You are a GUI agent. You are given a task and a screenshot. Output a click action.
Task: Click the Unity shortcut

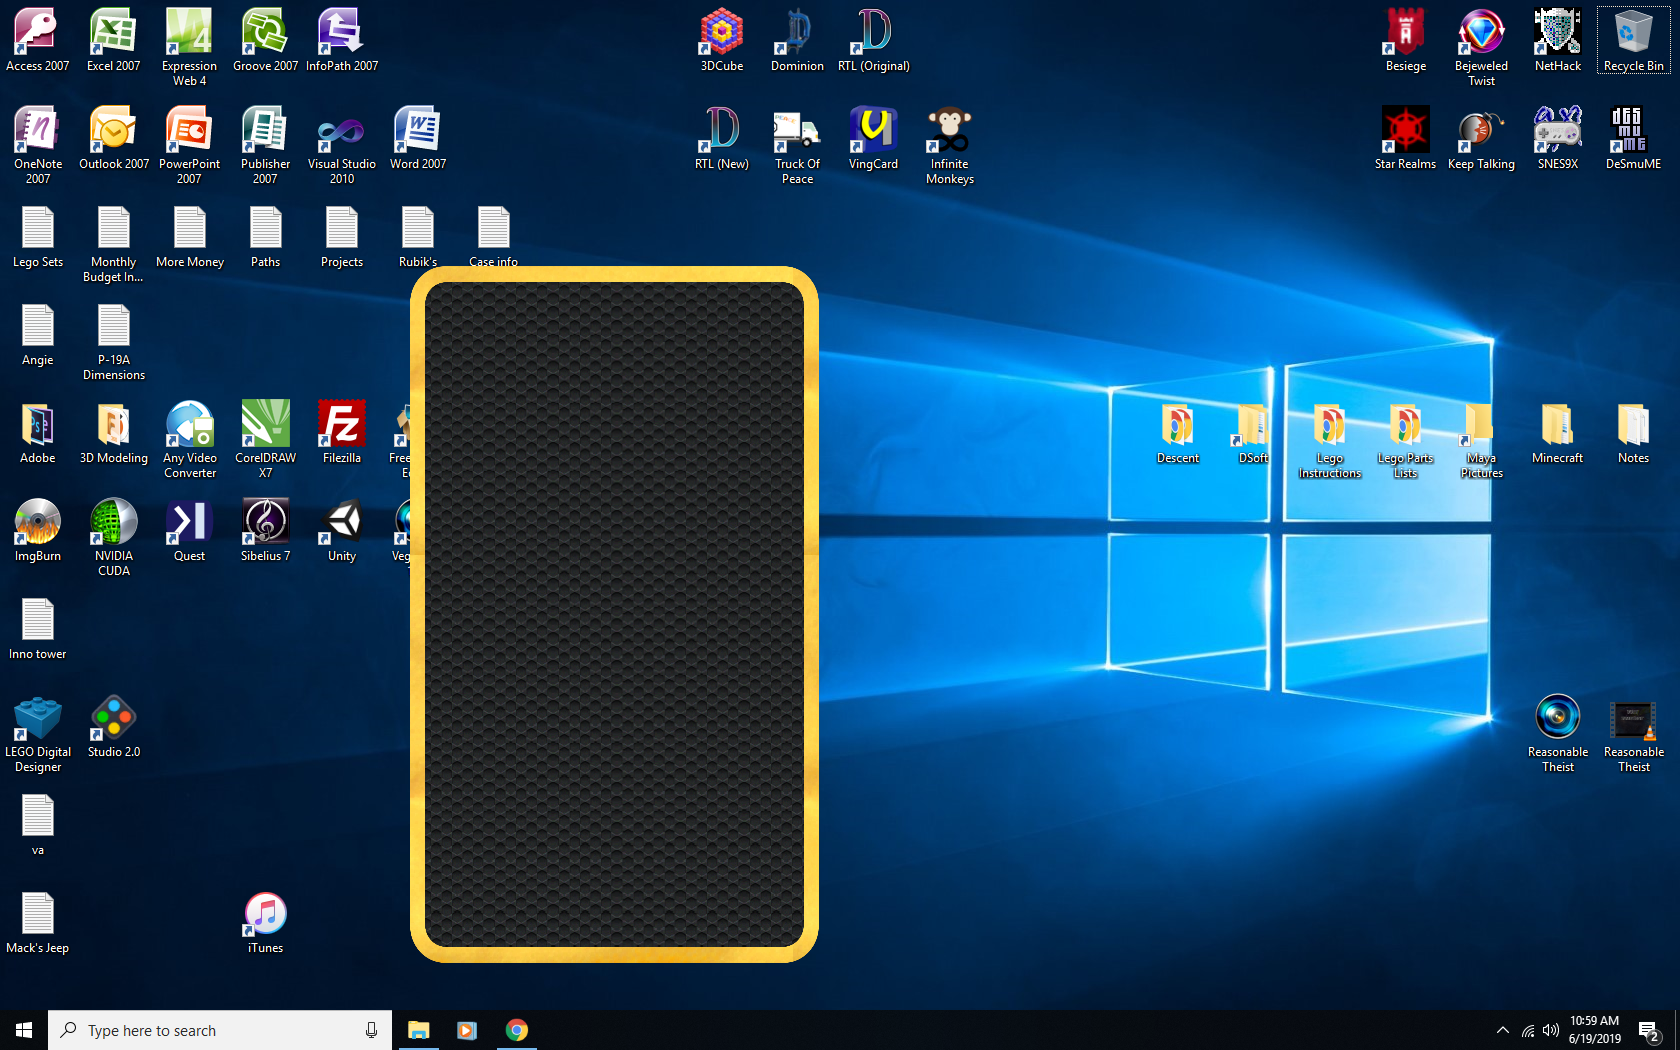pos(342,530)
